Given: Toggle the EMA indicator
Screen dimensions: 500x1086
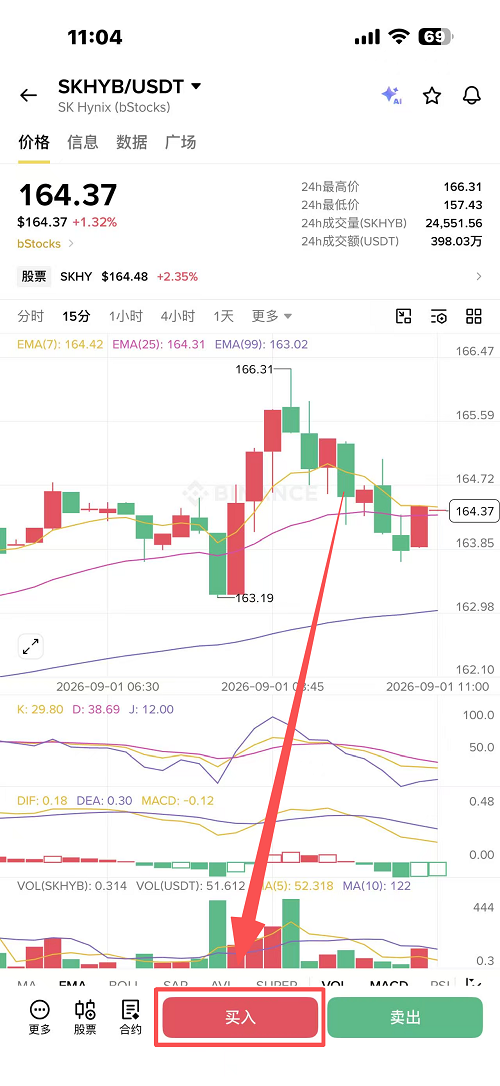Looking at the screenshot, I should point(73,985).
